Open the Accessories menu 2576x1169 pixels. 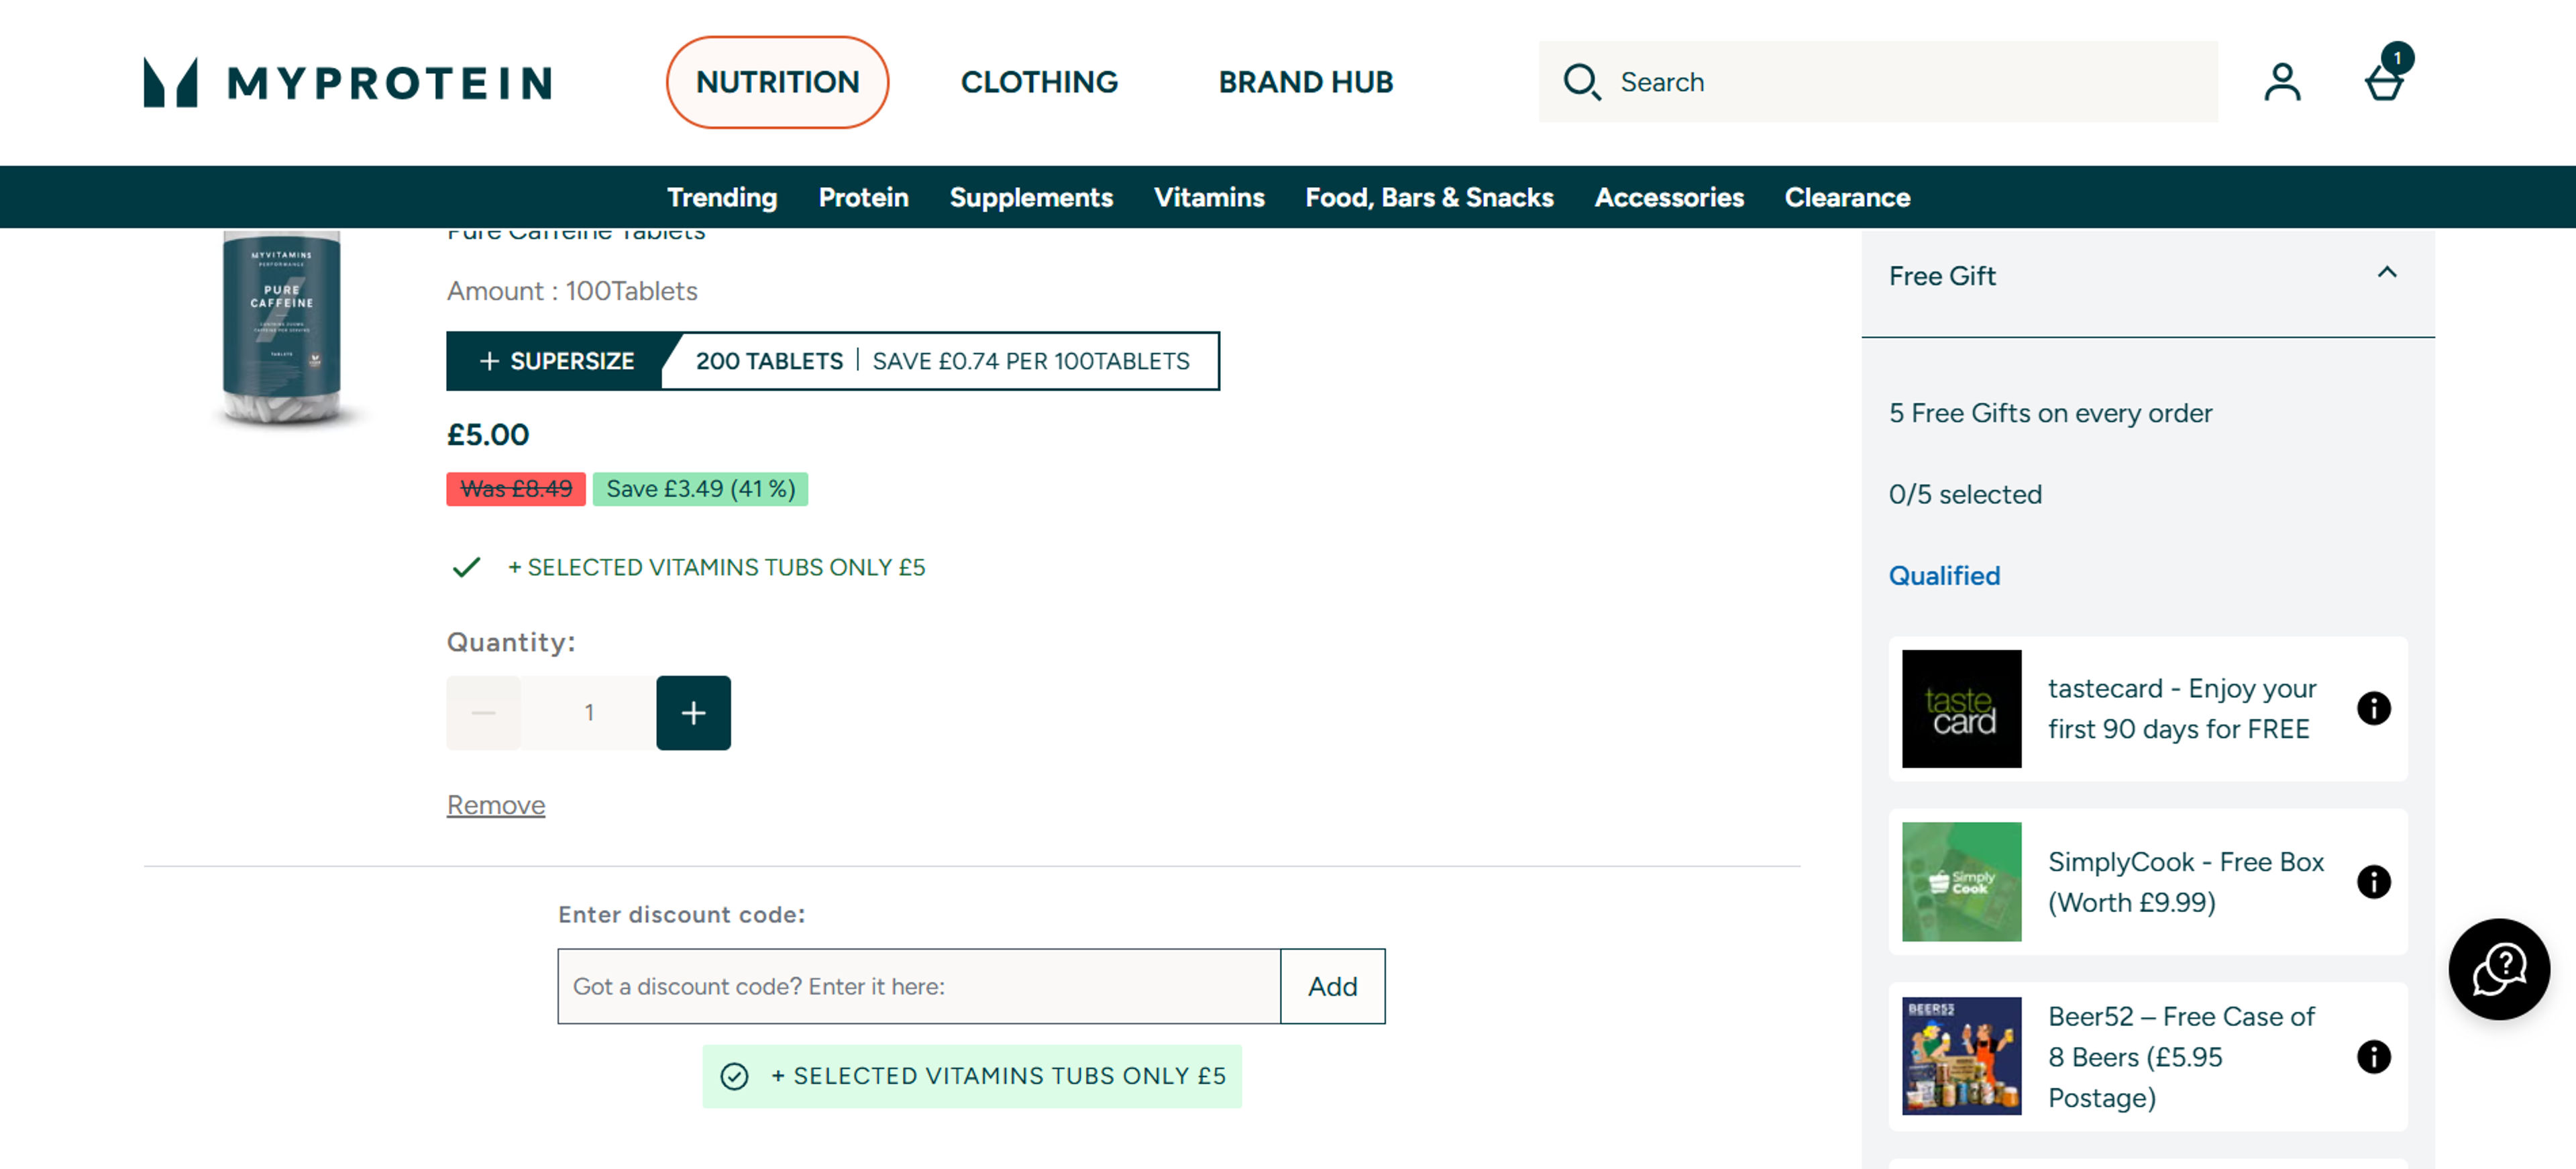(1669, 197)
